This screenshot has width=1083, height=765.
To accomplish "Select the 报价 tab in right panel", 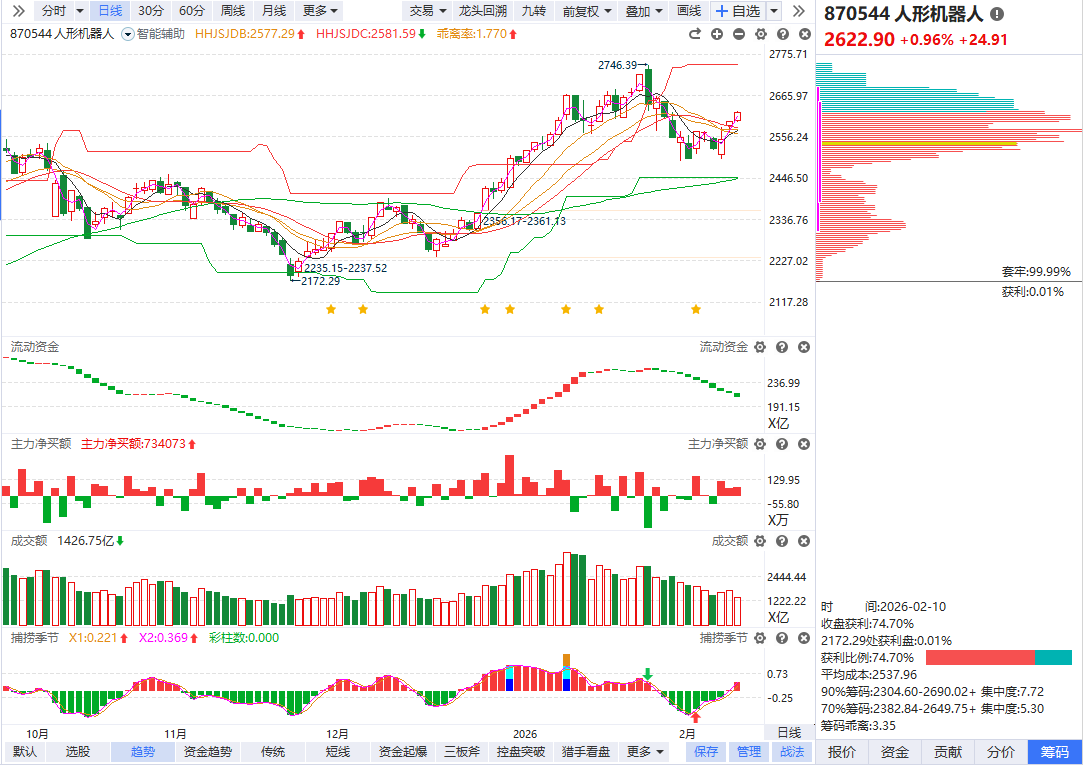I will [842, 752].
